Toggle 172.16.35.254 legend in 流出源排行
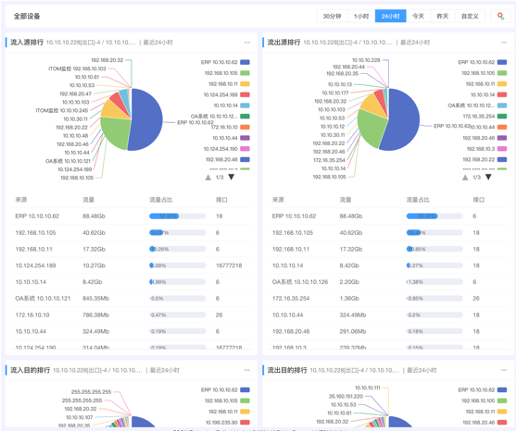Screen dimensions: 516x432 (485, 116)
